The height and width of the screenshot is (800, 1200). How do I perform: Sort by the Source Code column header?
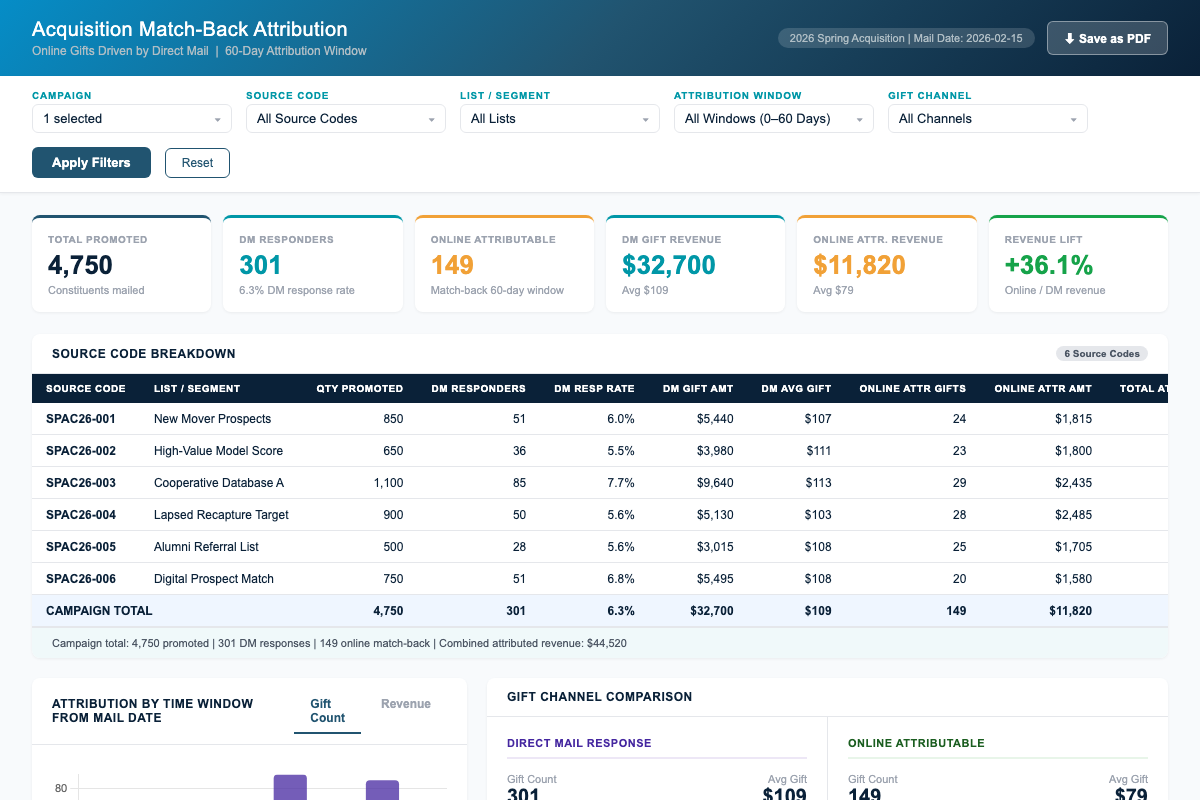click(86, 388)
